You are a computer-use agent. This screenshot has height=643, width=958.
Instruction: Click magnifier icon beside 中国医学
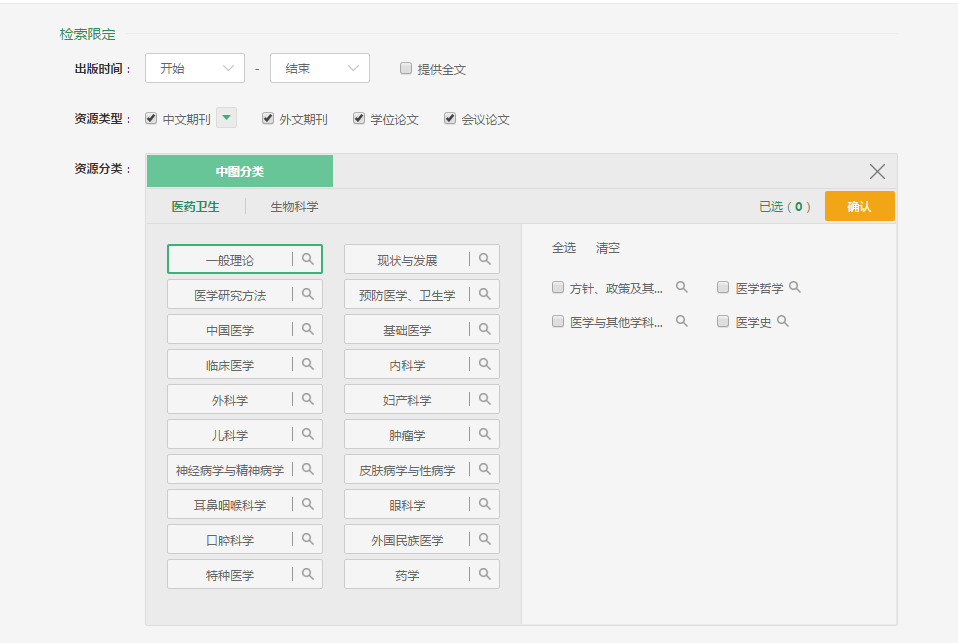[308, 329]
